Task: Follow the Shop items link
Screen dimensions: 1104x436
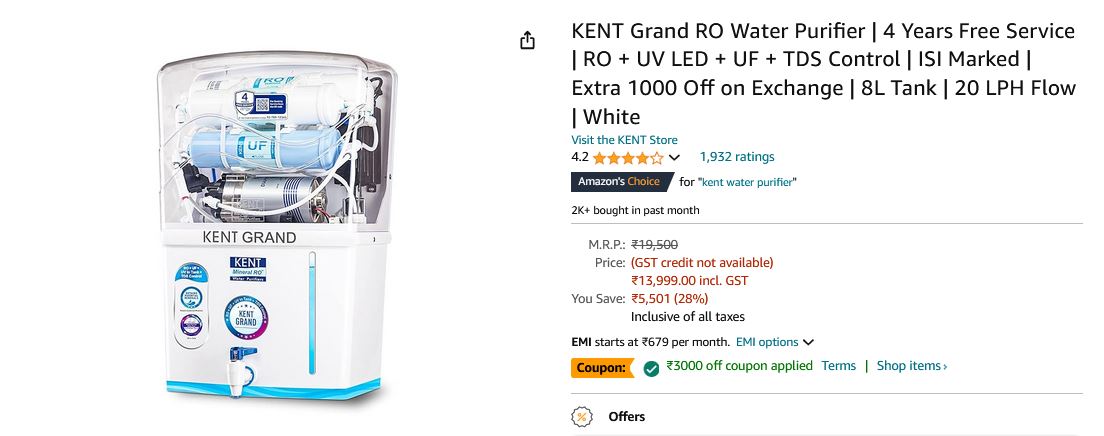Action: click(911, 366)
